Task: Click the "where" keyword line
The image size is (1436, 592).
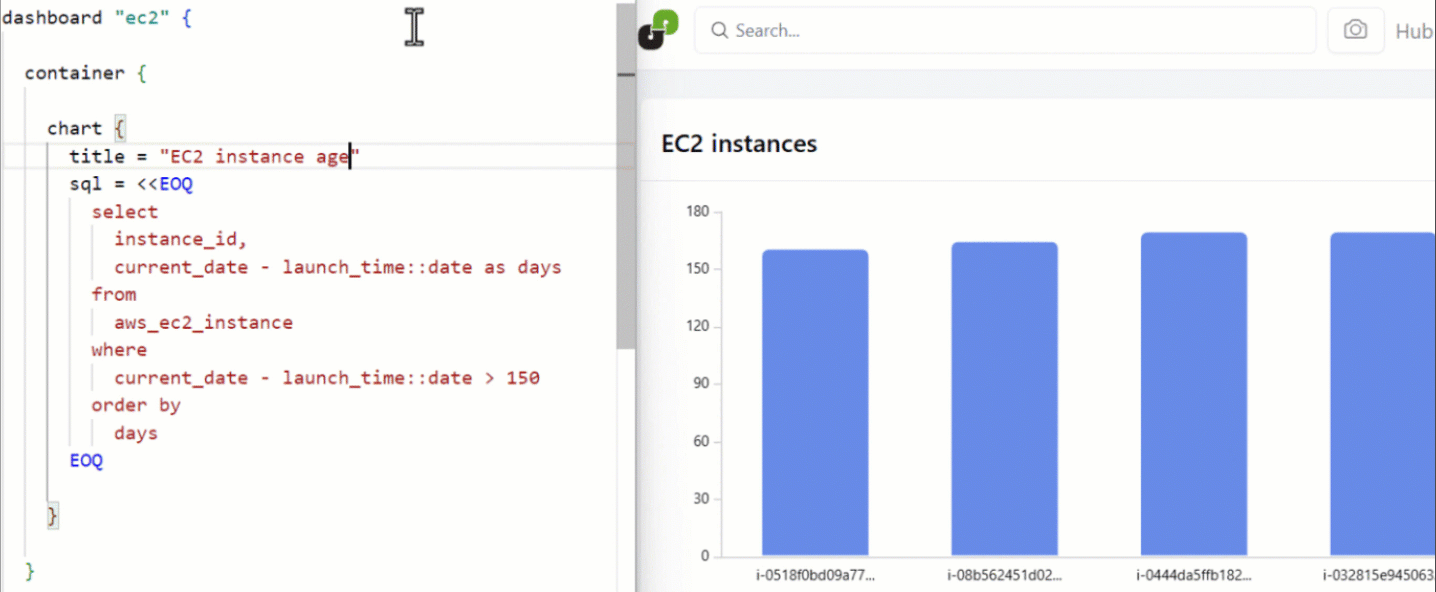Action: (119, 350)
